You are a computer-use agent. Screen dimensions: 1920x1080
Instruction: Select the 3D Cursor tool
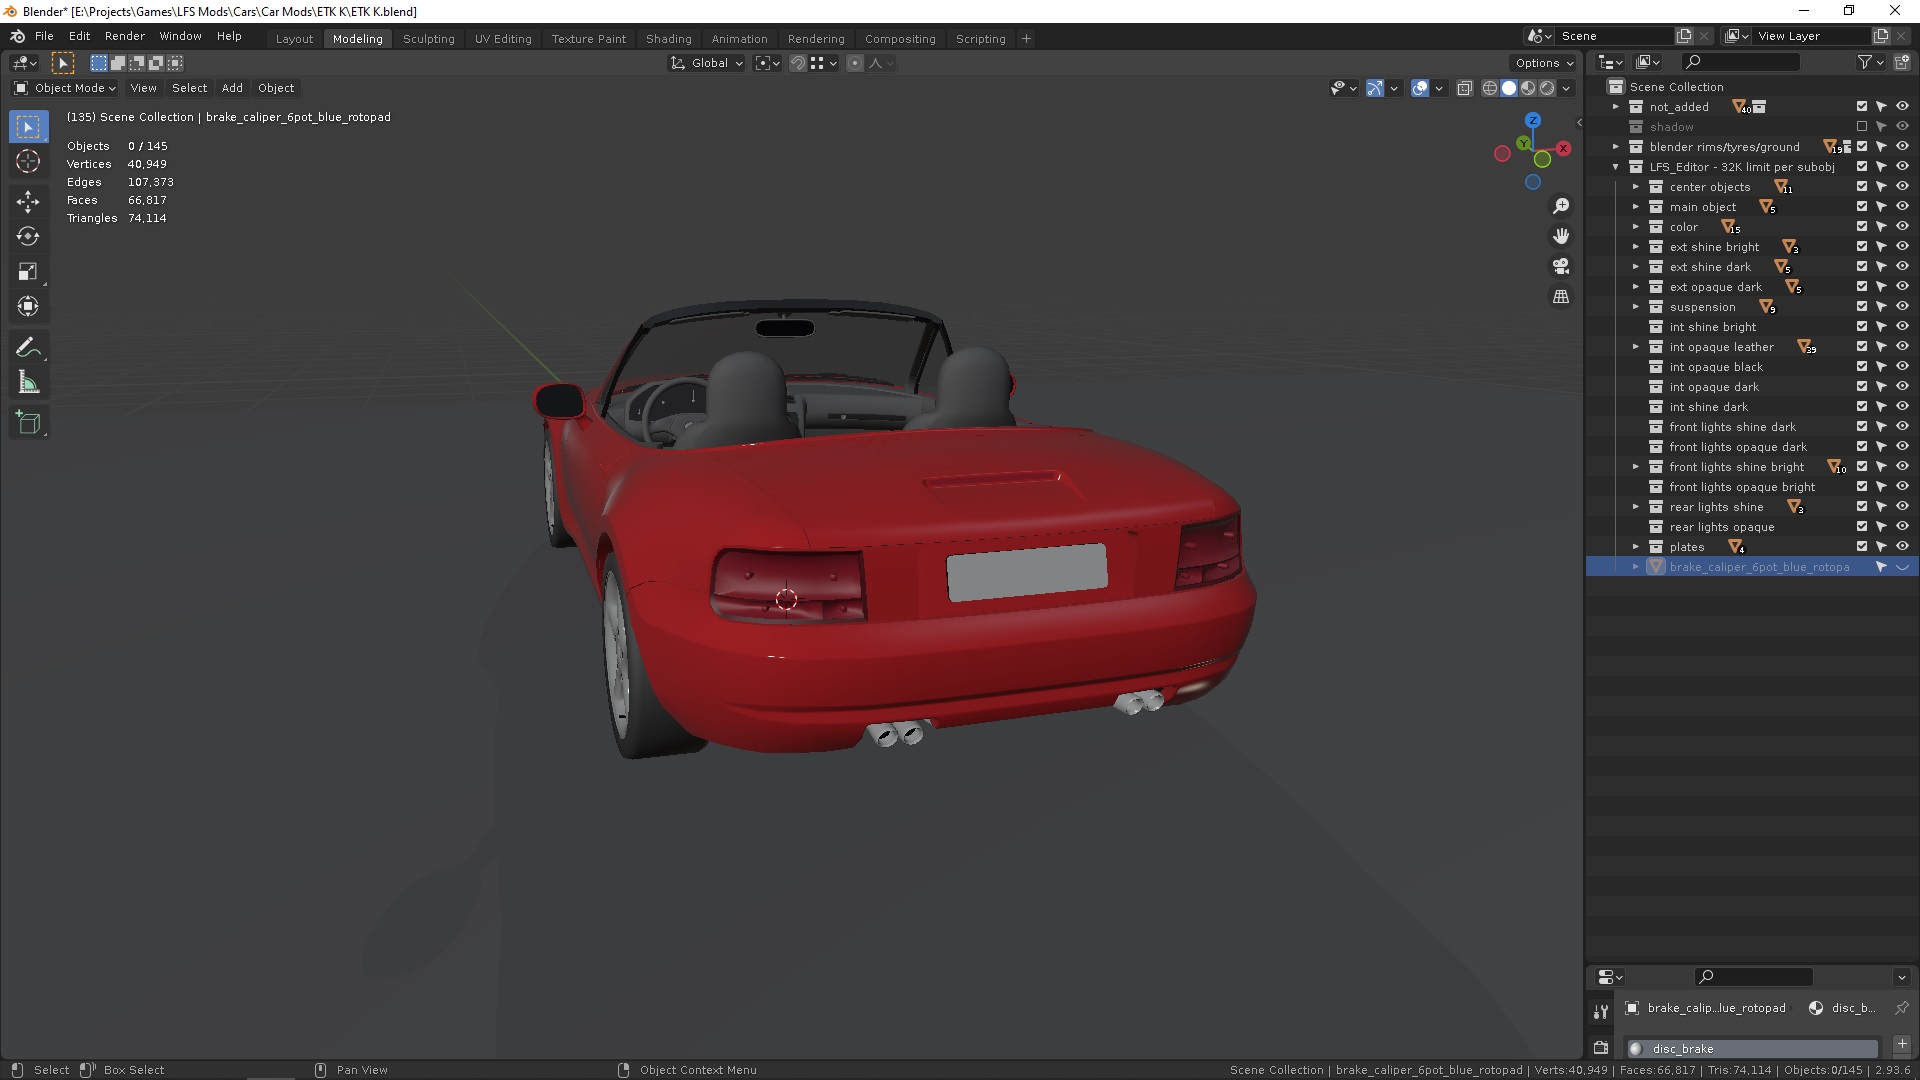pos(28,162)
